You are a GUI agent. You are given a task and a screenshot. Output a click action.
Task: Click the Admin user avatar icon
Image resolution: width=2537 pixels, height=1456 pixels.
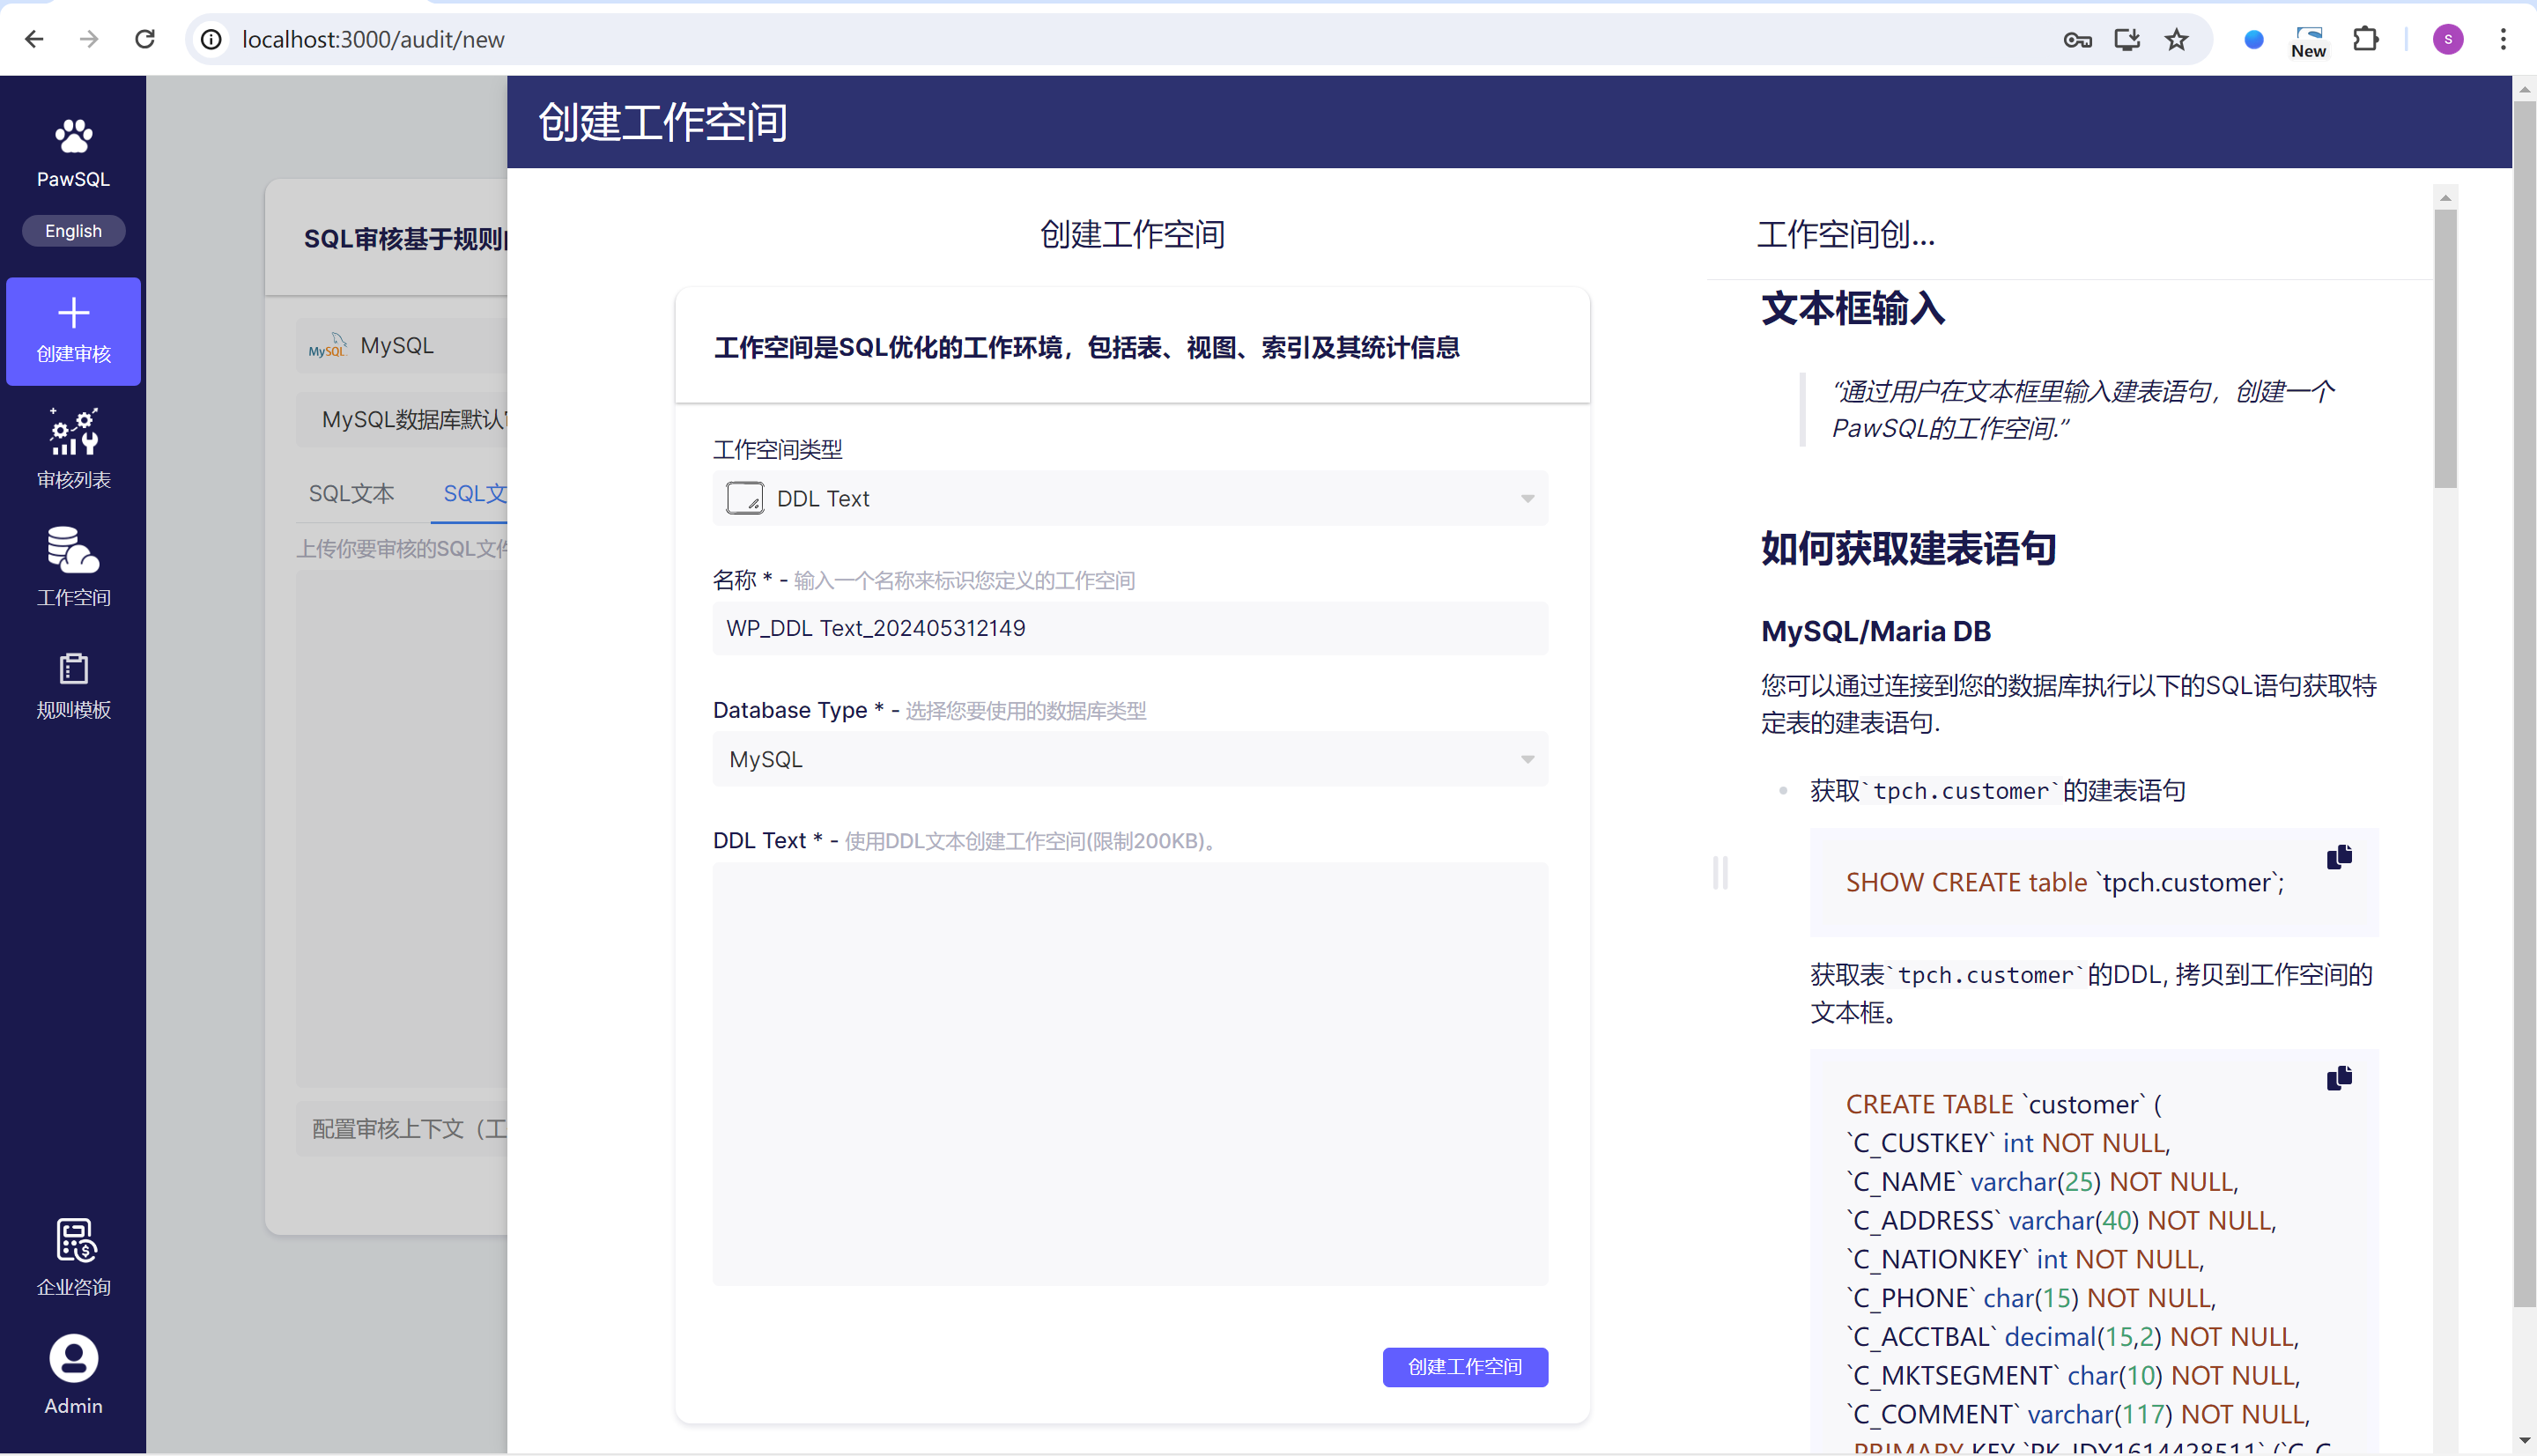(73, 1359)
